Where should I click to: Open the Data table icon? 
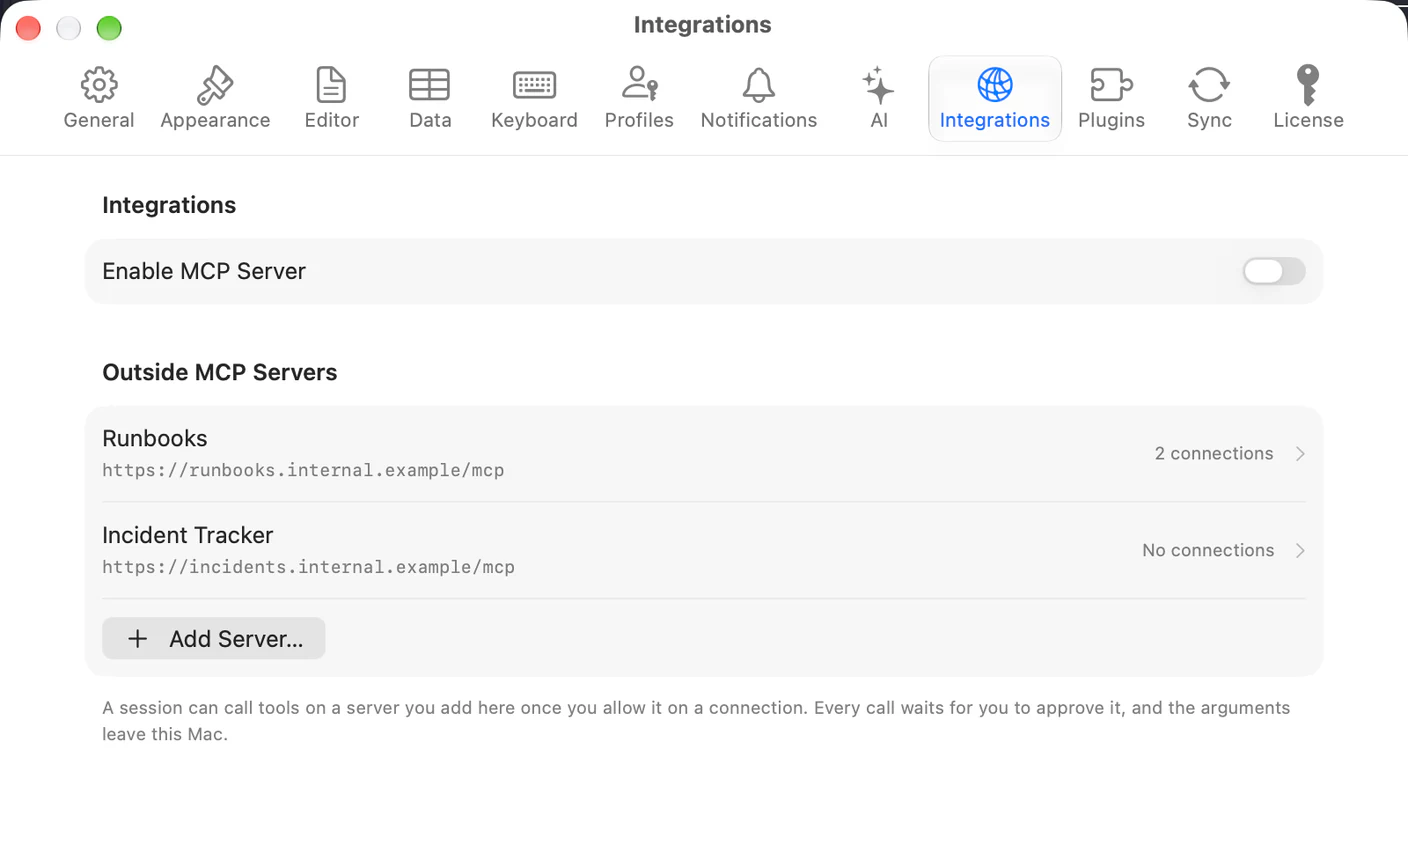click(430, 85)
